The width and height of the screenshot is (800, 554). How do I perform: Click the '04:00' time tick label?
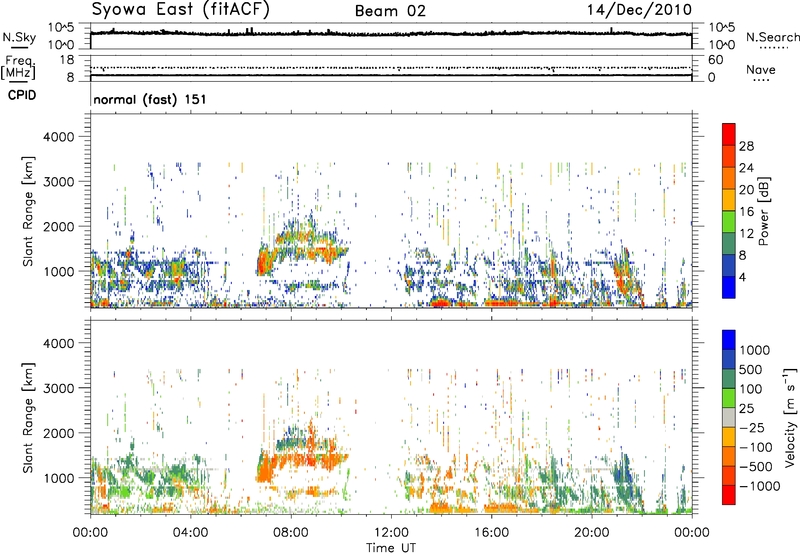190,533
